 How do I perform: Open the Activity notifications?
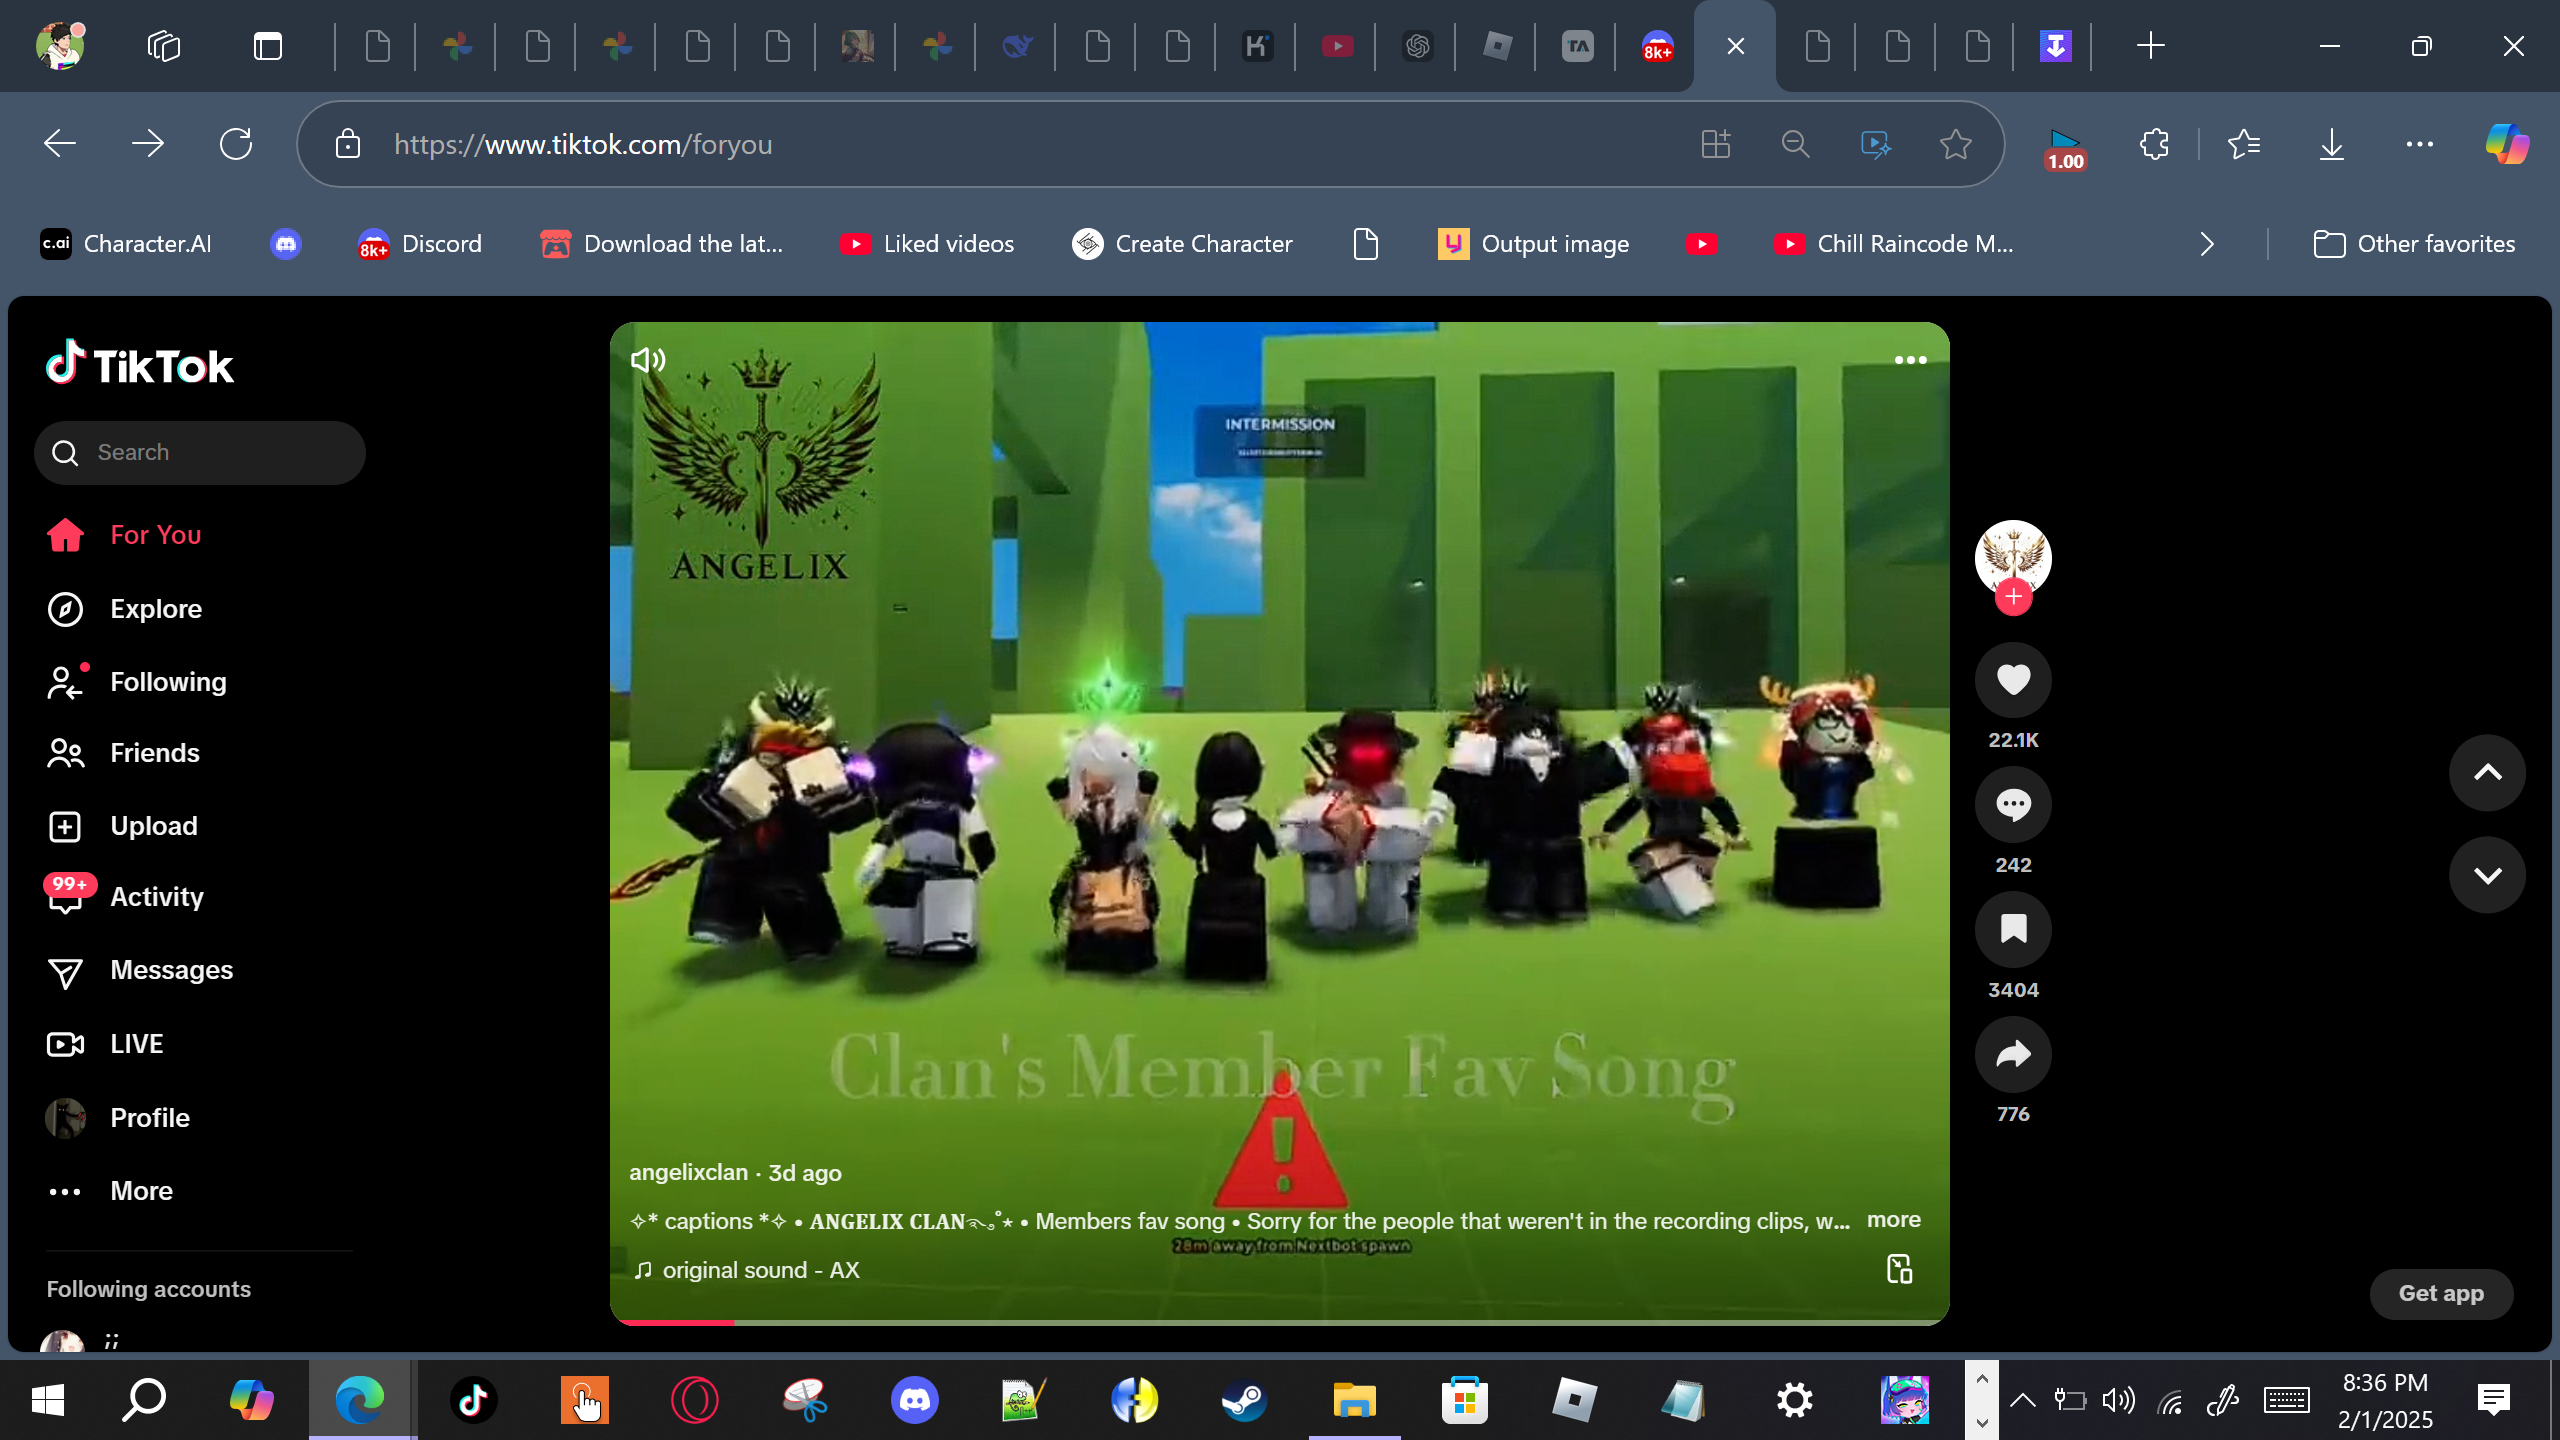[x=156, y=897]
